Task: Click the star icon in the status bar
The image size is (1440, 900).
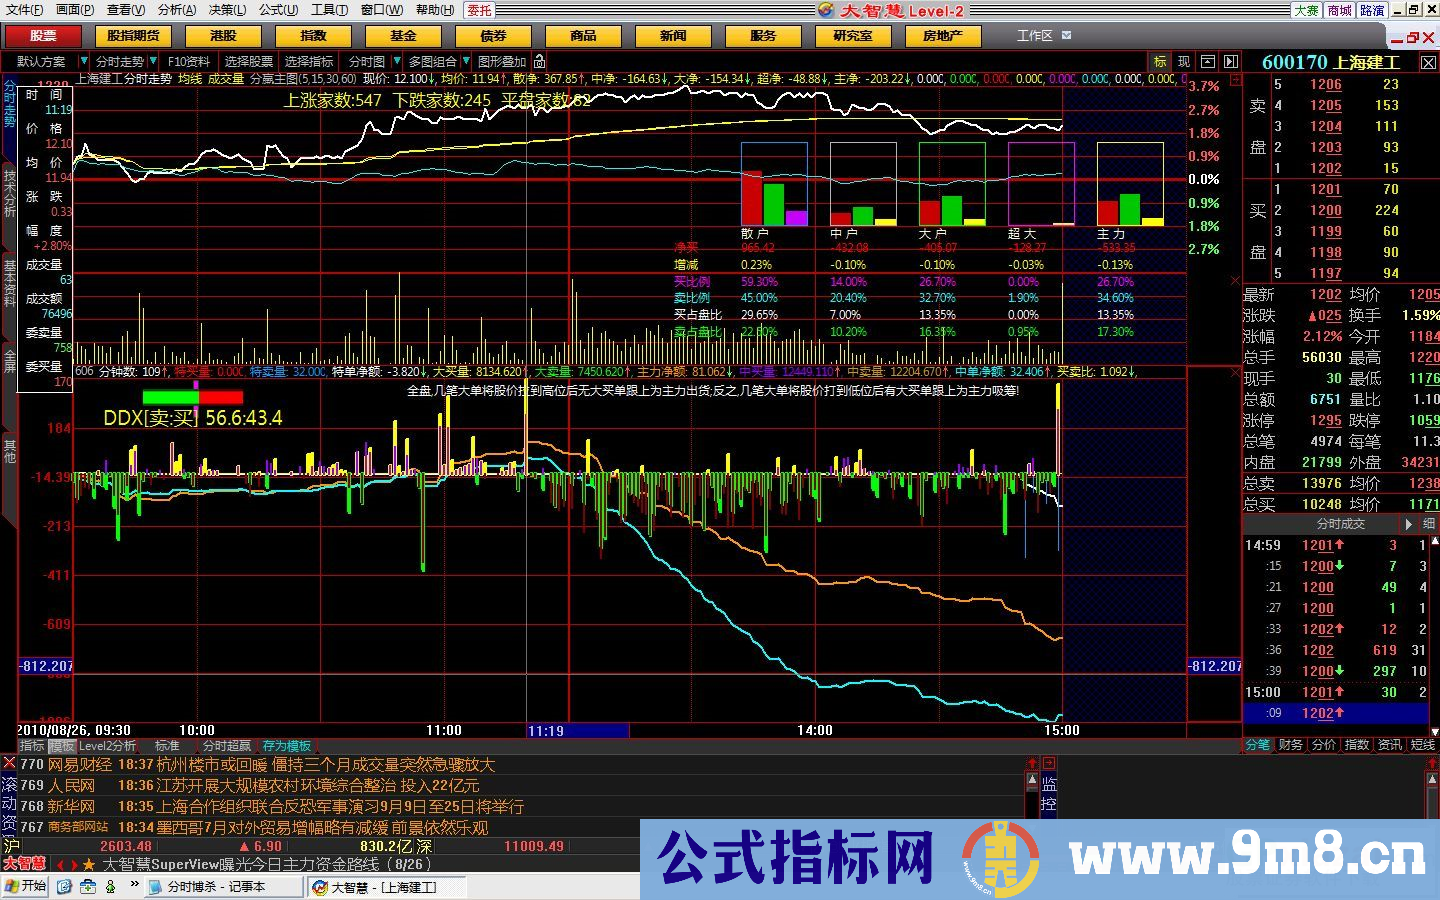Action: pos(89,864)
